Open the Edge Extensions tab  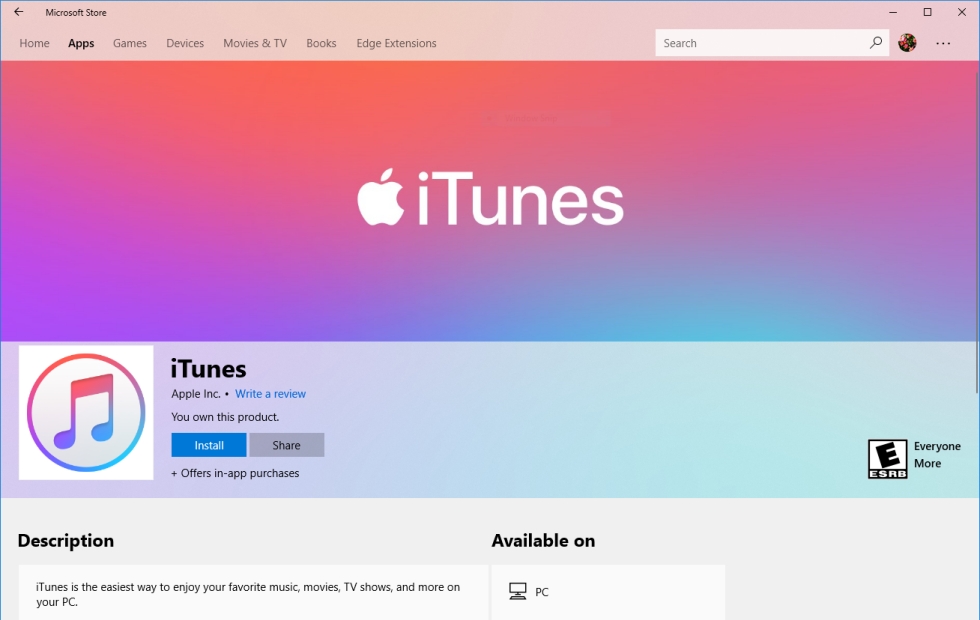(x=396, y=43)
